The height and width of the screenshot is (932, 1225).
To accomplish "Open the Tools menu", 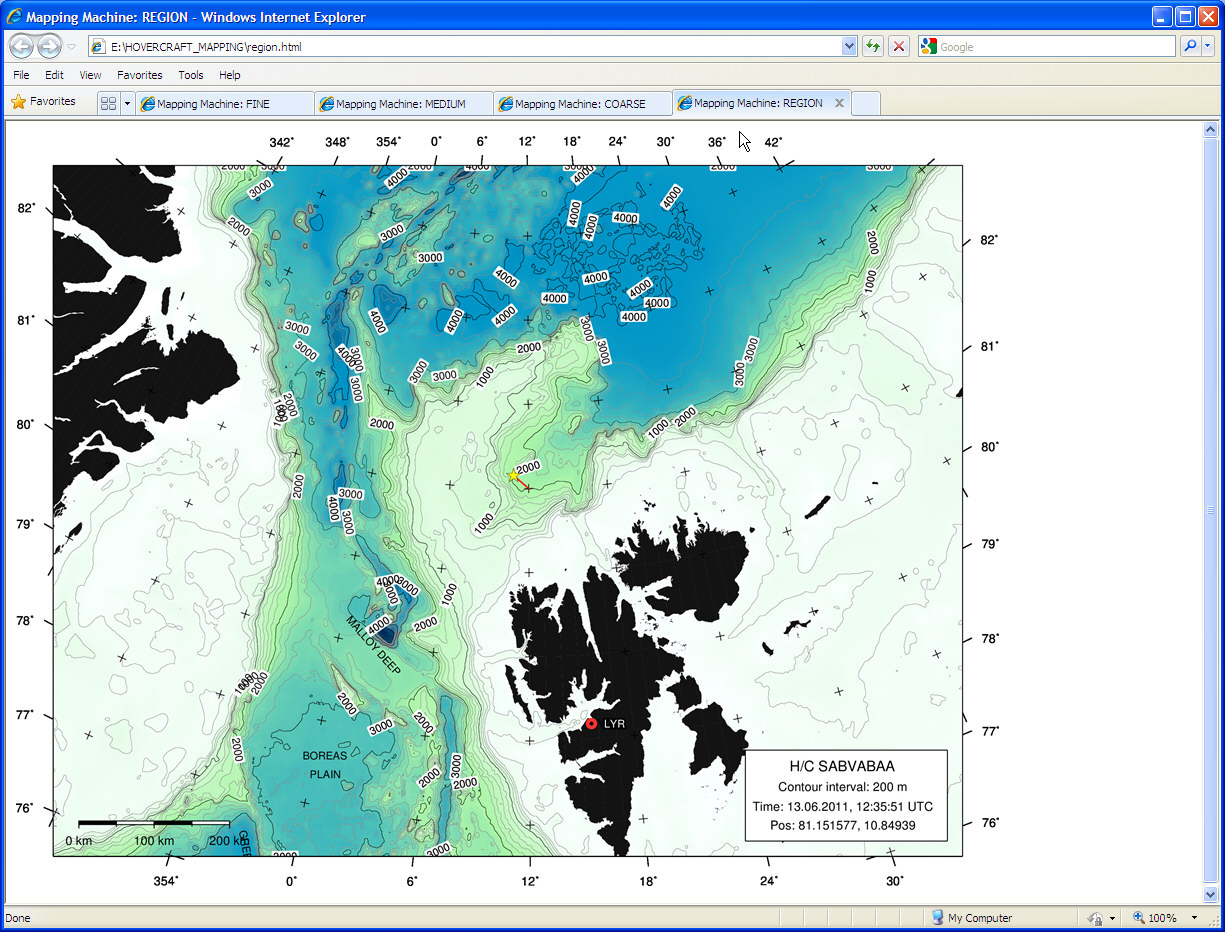I will [190, 75].
